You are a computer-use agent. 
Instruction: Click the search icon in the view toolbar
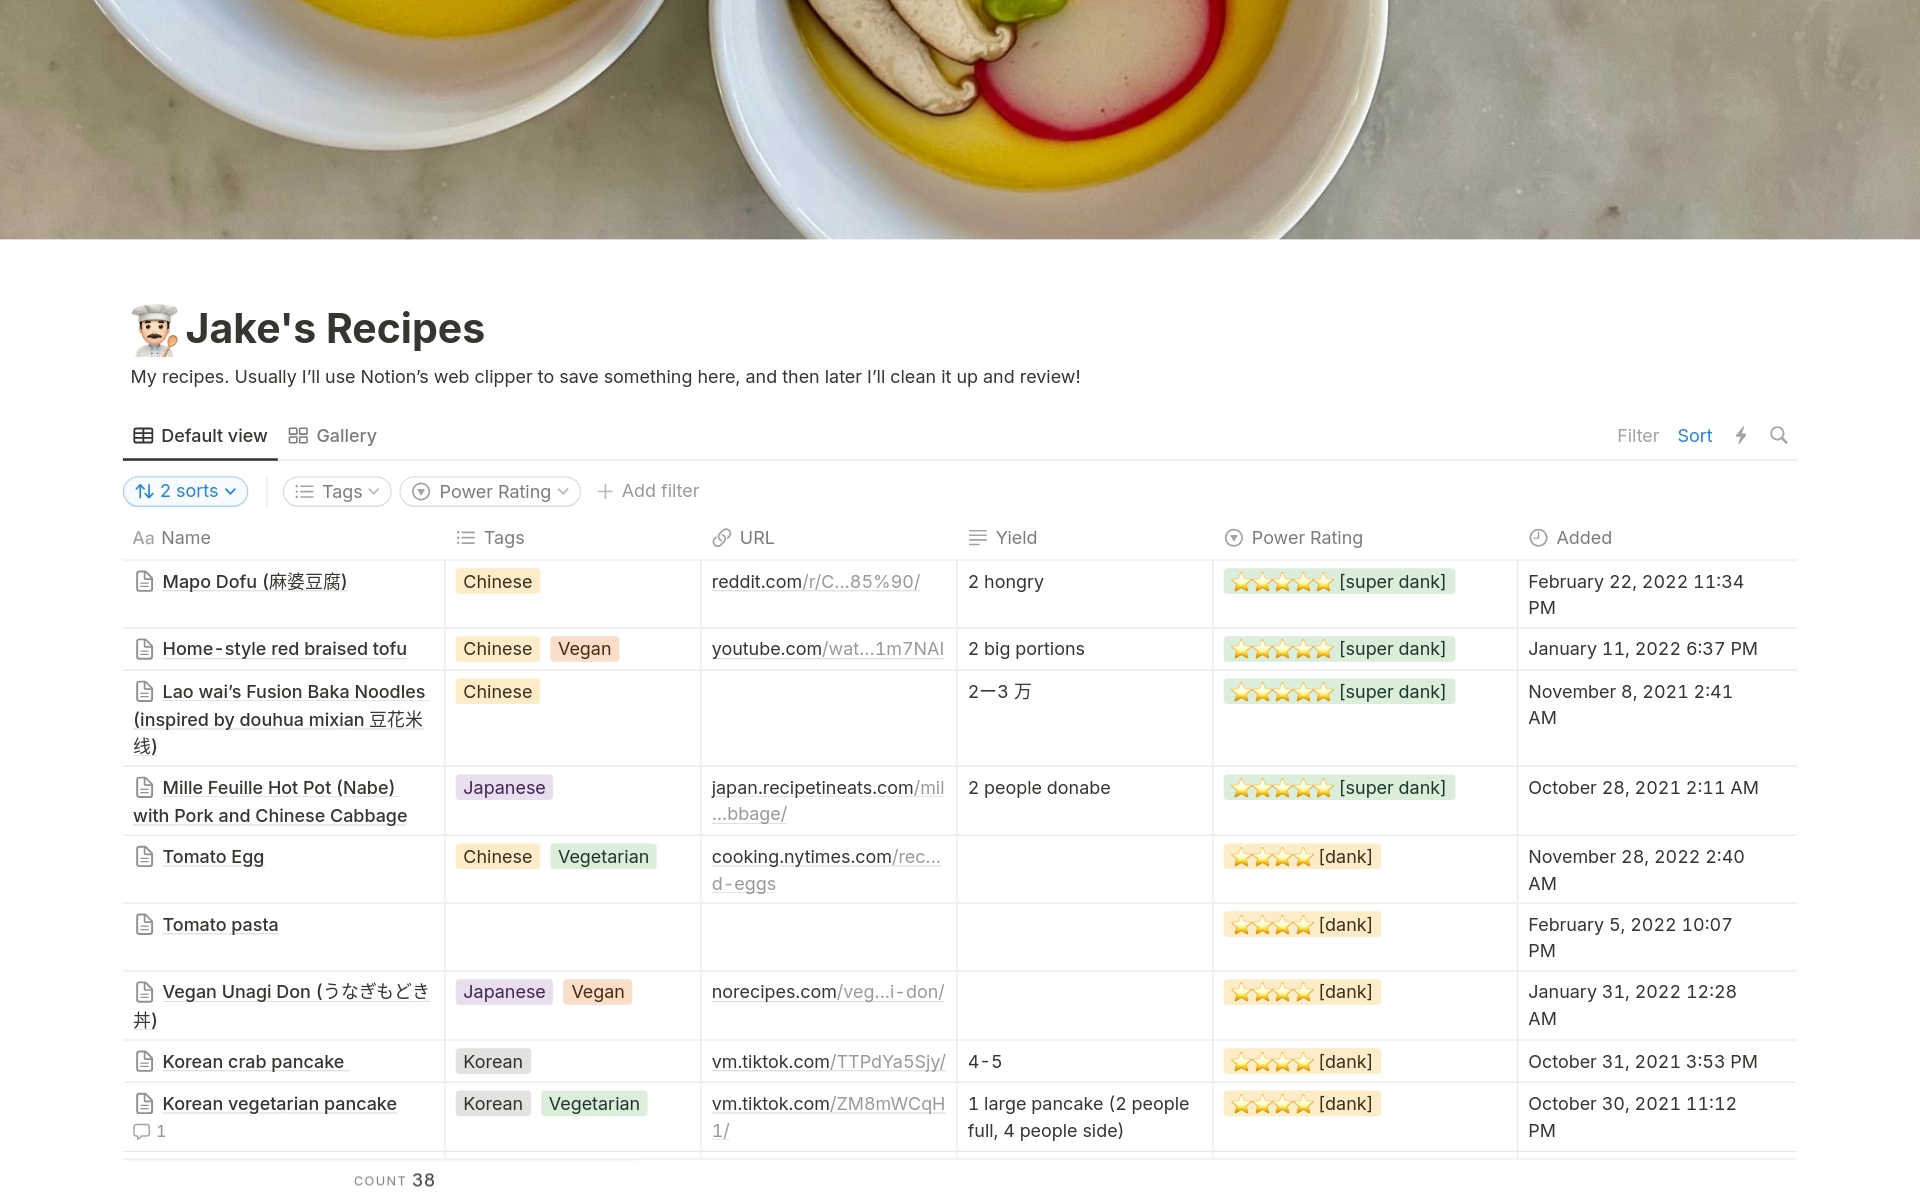[x=1780, y=435]
